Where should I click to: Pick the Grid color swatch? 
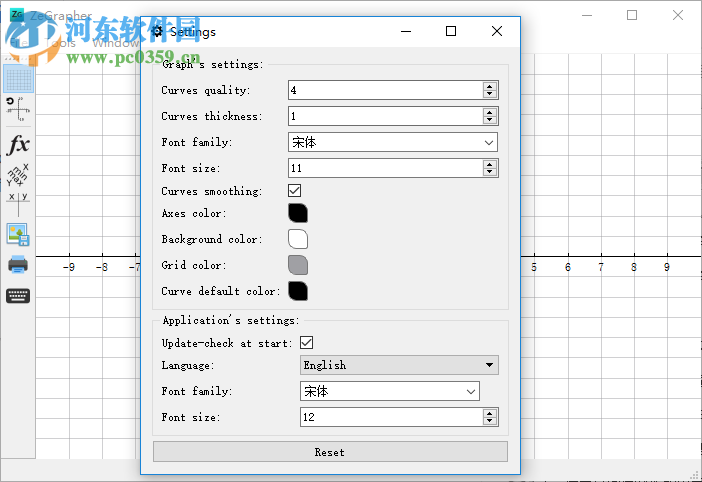(x=298, y=265)
